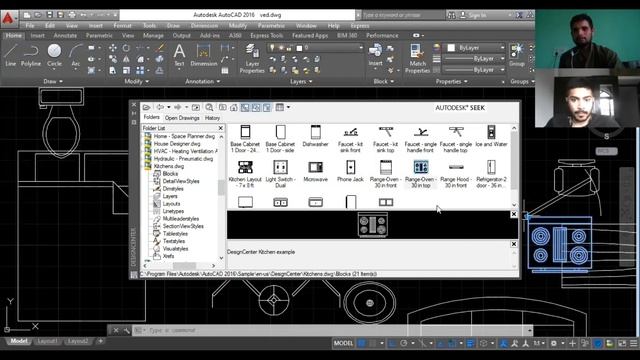Switch to the Parametric ribbon tab
640x360 pixels.
tap(99, 36)
